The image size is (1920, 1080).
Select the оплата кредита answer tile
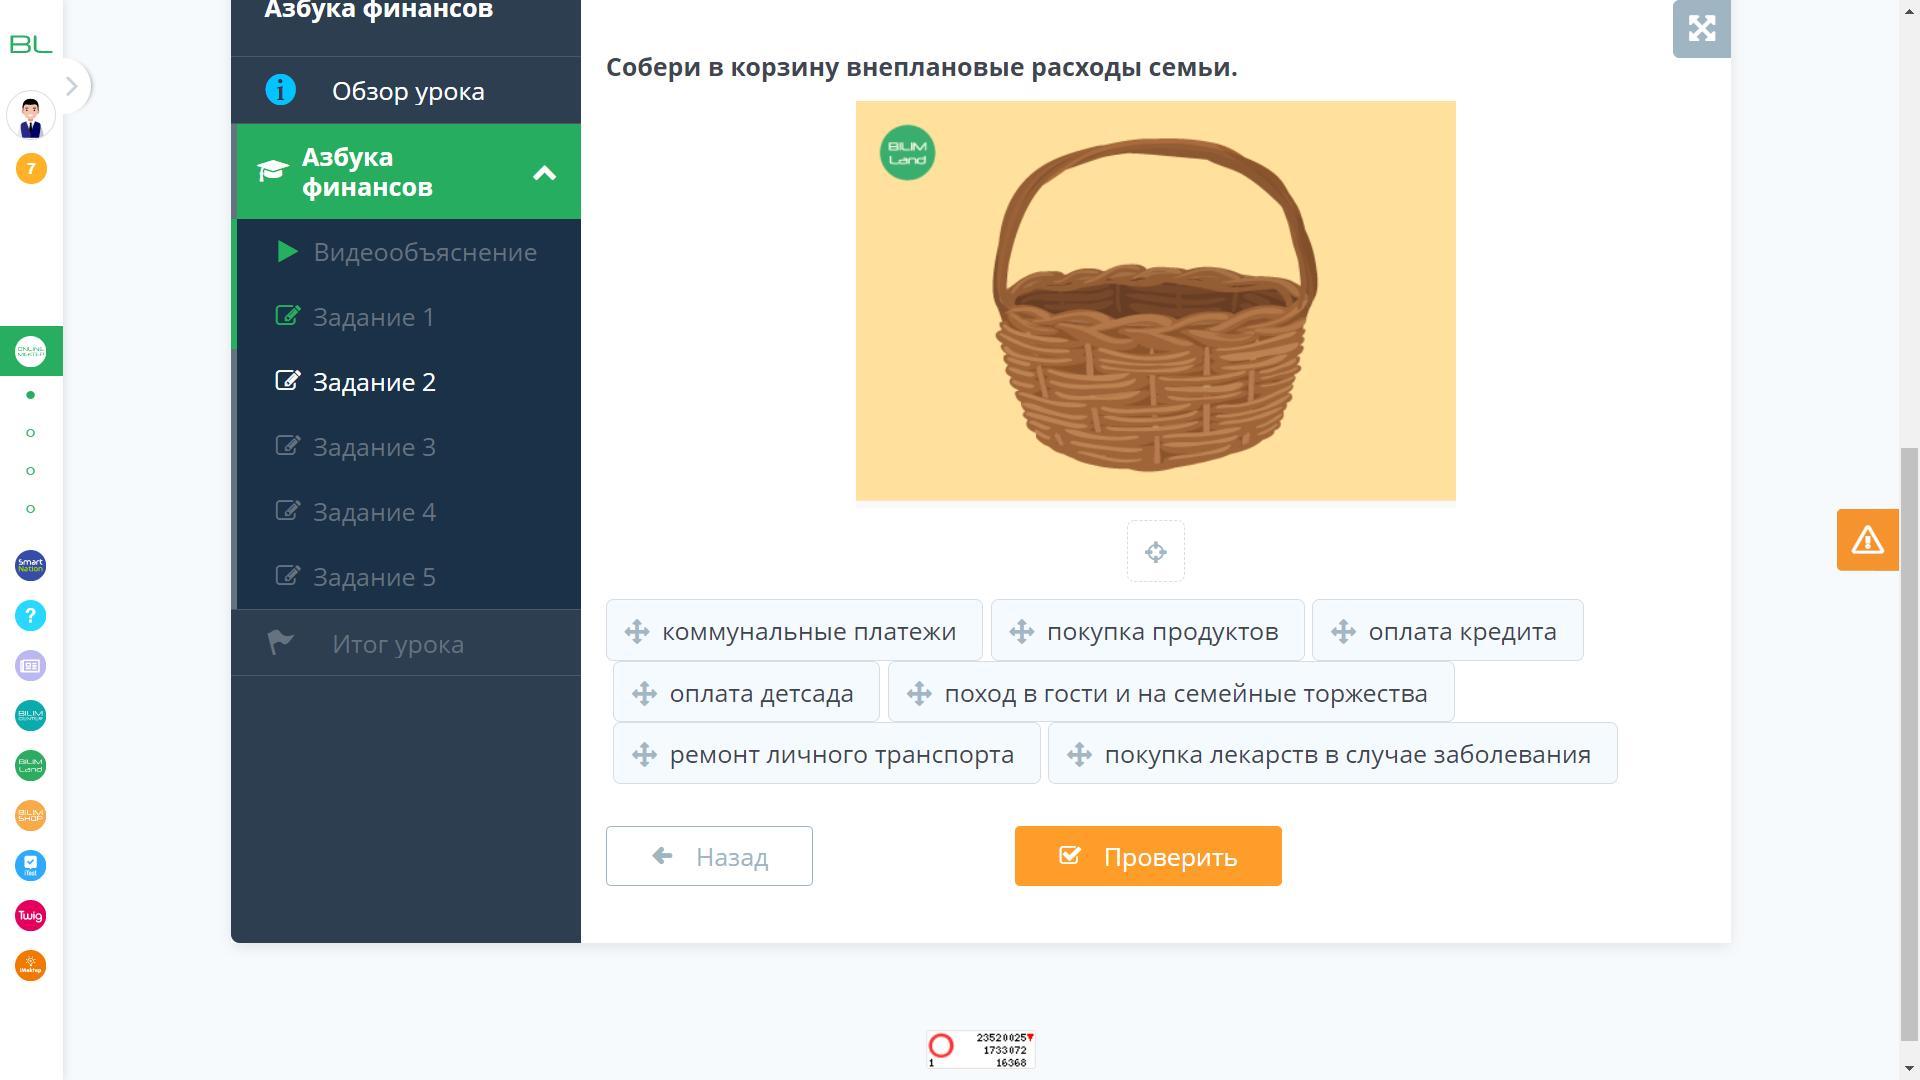coord(1447,631)
